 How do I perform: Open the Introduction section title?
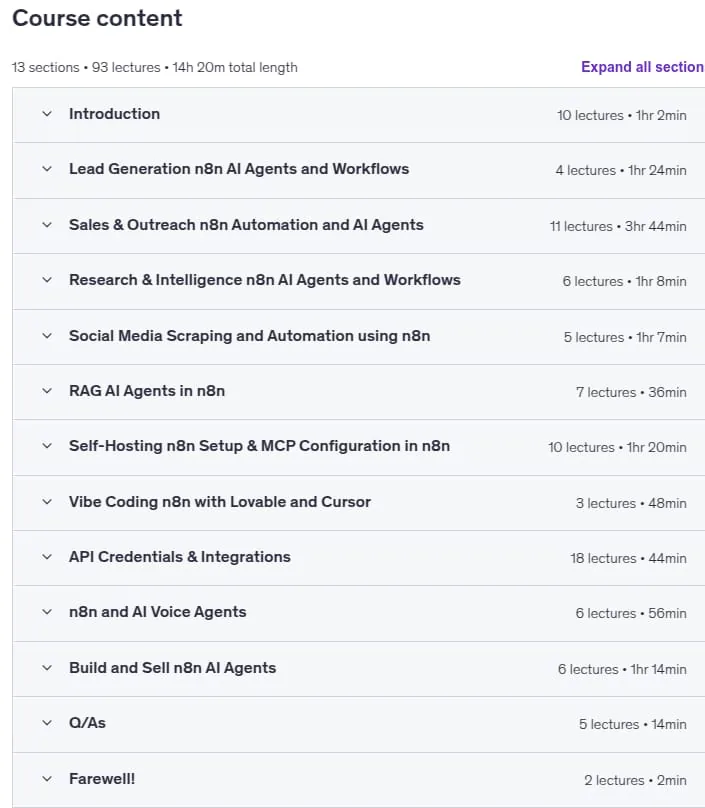coord(114,114)
